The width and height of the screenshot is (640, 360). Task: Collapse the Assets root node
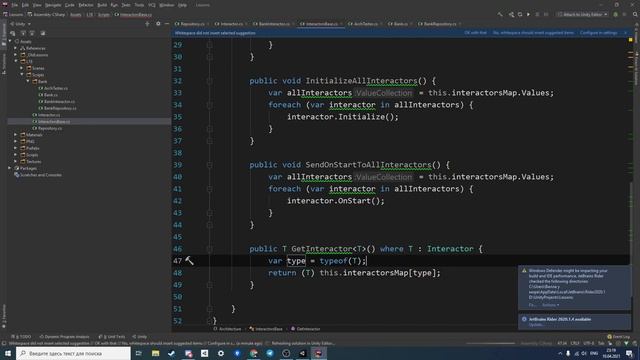[10, 41]
